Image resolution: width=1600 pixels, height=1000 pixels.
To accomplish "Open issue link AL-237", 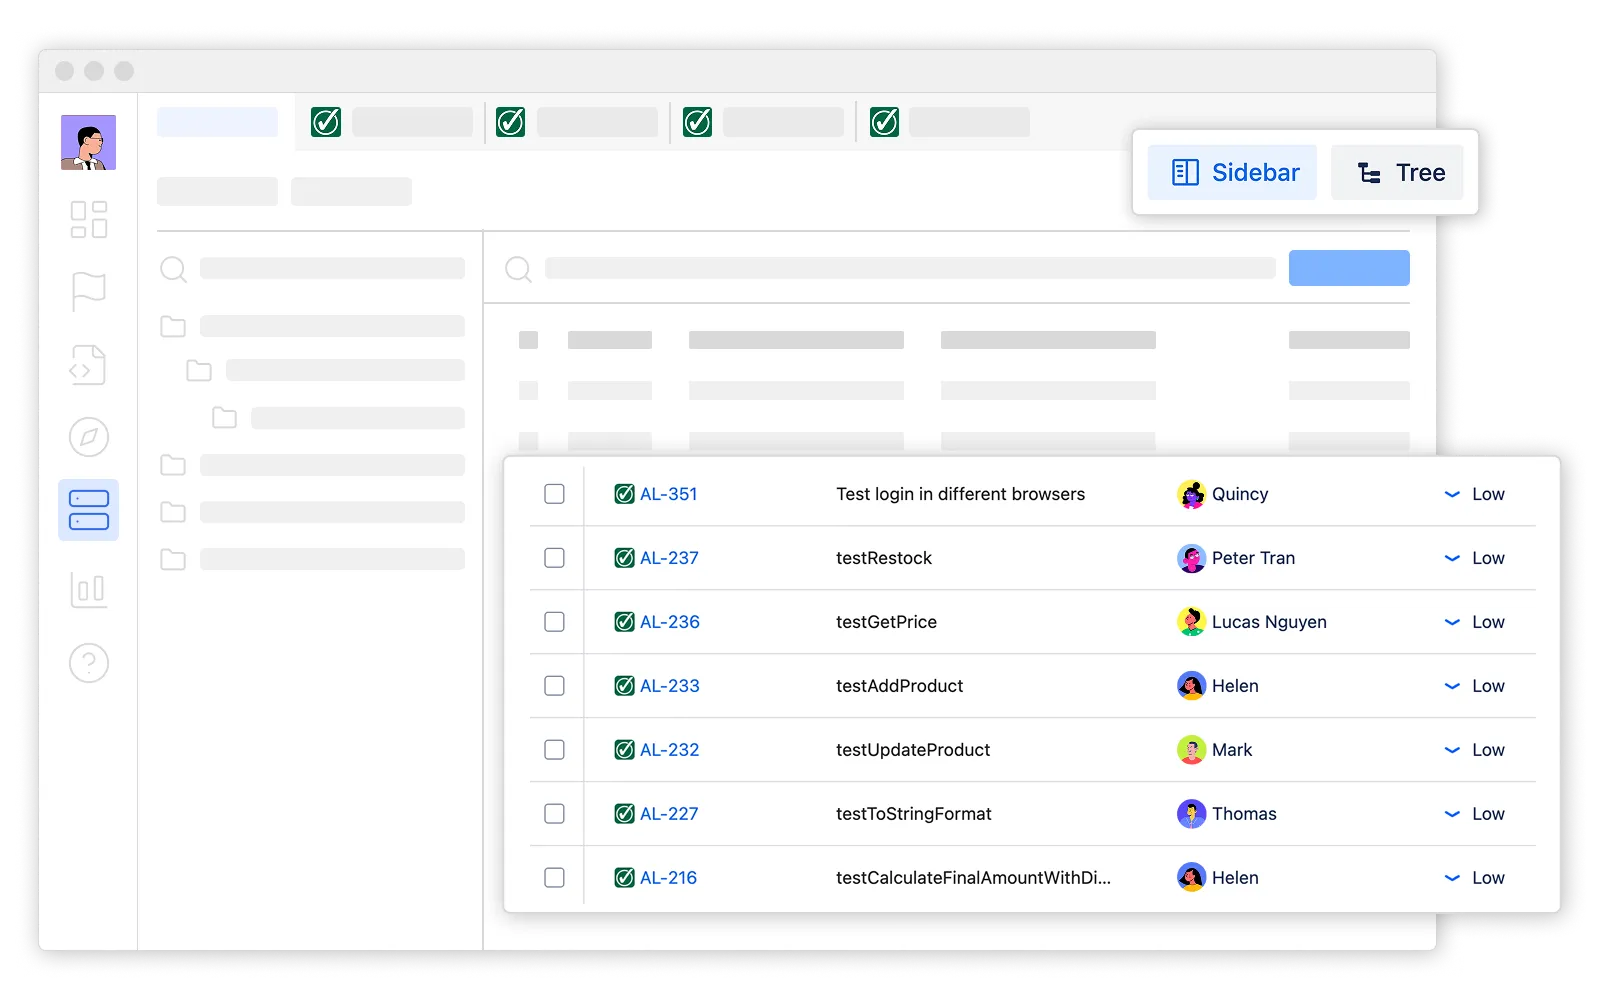I will [669, 558].
